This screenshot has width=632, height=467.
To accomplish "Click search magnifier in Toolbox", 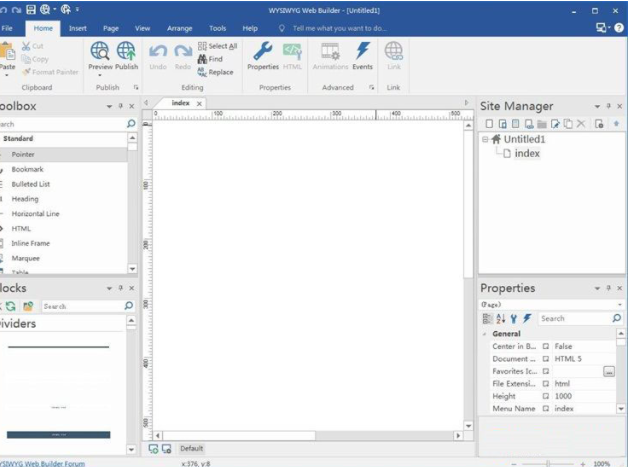I will [131, 124].
